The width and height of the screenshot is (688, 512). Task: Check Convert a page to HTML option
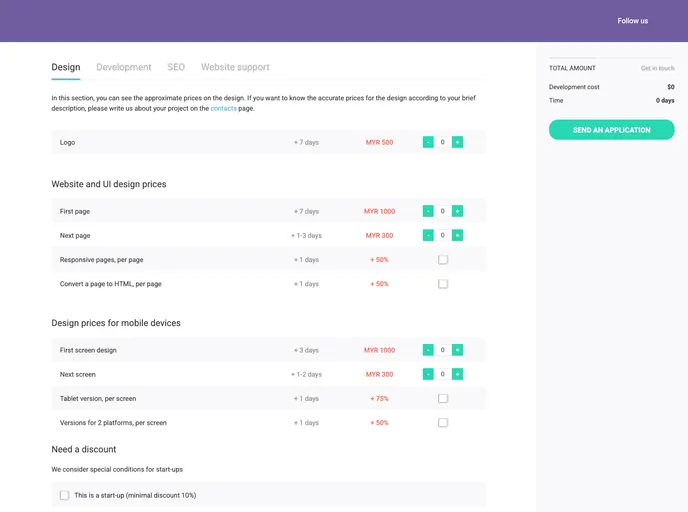[443, 284]
